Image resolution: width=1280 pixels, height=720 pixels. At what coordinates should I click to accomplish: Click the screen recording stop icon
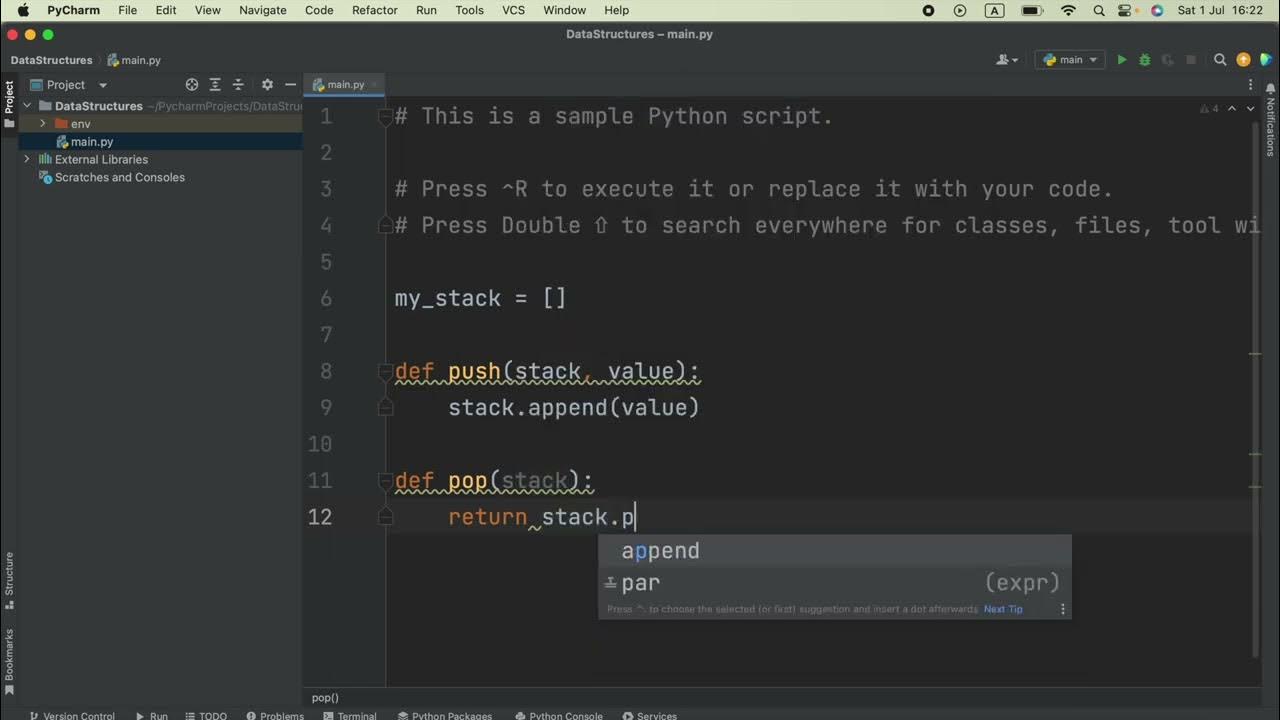[928, 10]
